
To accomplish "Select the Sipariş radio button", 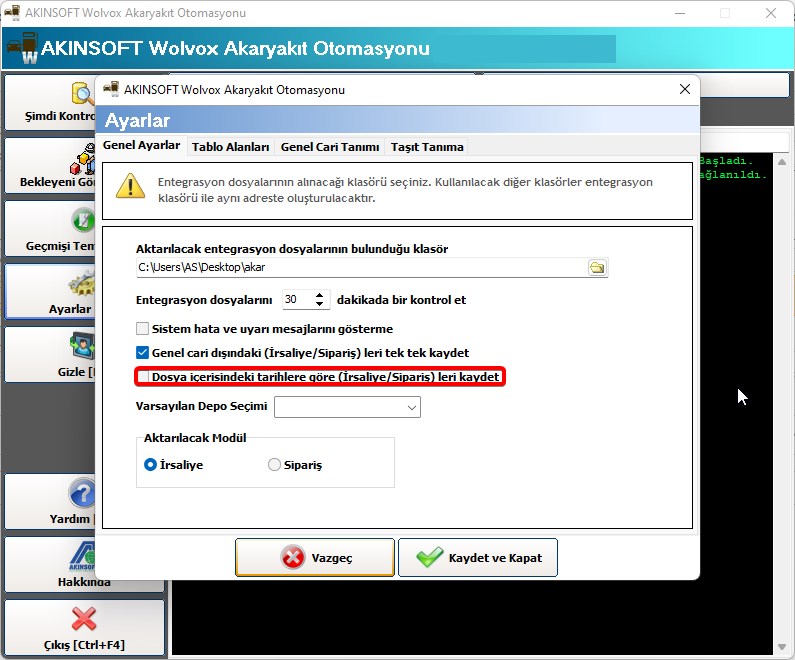I will (274, 464).
